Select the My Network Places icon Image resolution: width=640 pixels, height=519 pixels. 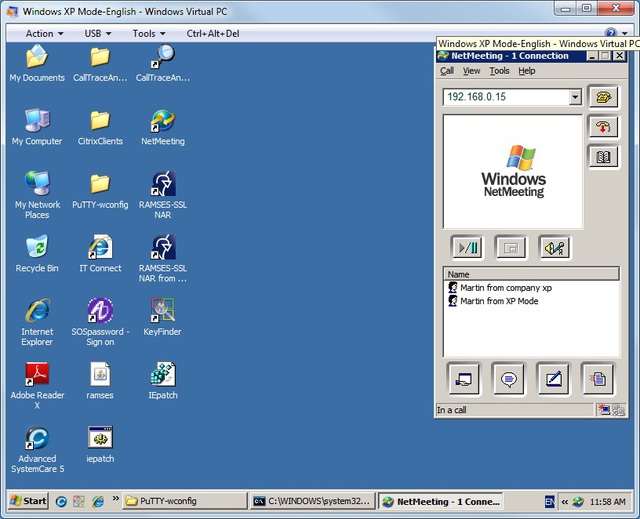pyautogui.click(x=37, y=195)
